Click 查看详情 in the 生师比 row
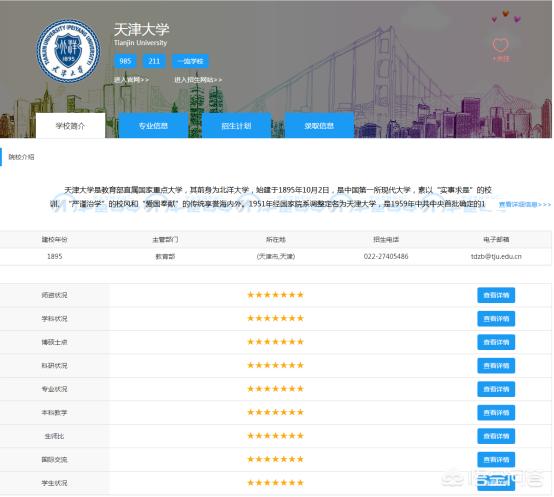This screenshot has height=497, width=554. 496,436
